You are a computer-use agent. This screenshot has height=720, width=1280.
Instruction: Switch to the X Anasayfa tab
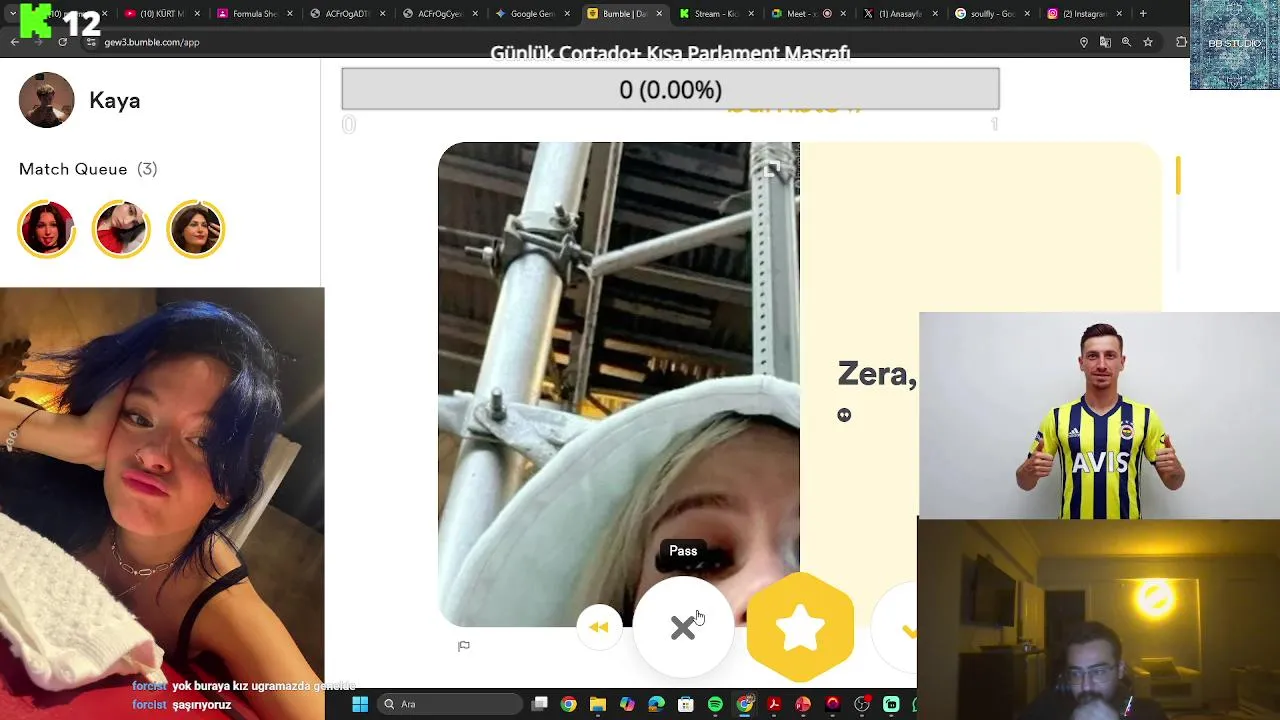[x=900, y=14]
